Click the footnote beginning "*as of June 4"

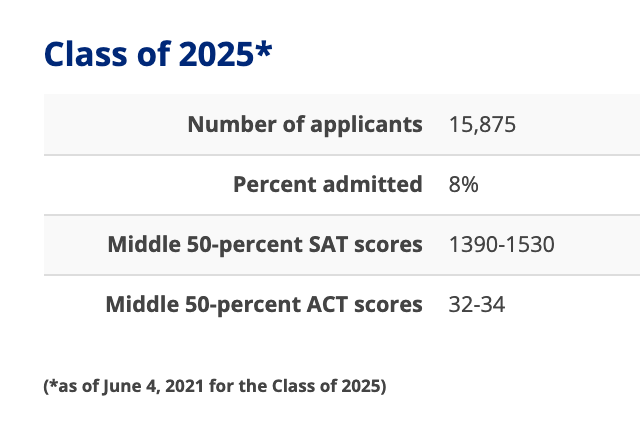click(x=214, y=386)
